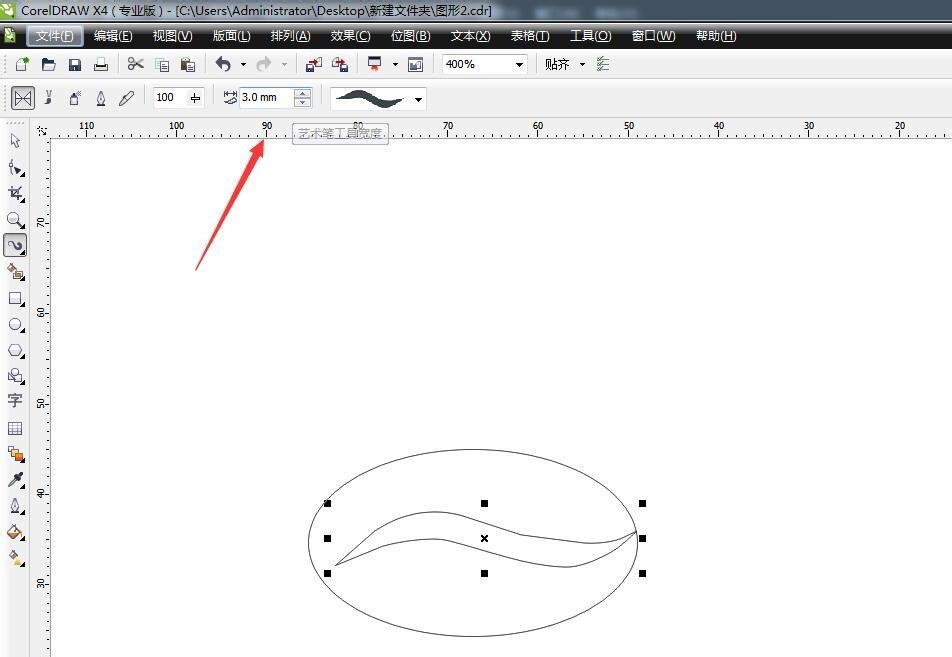Screen dimensions: 952x657
Task: Enable Preset artistic media mode
Action: (x=23, y=98)
